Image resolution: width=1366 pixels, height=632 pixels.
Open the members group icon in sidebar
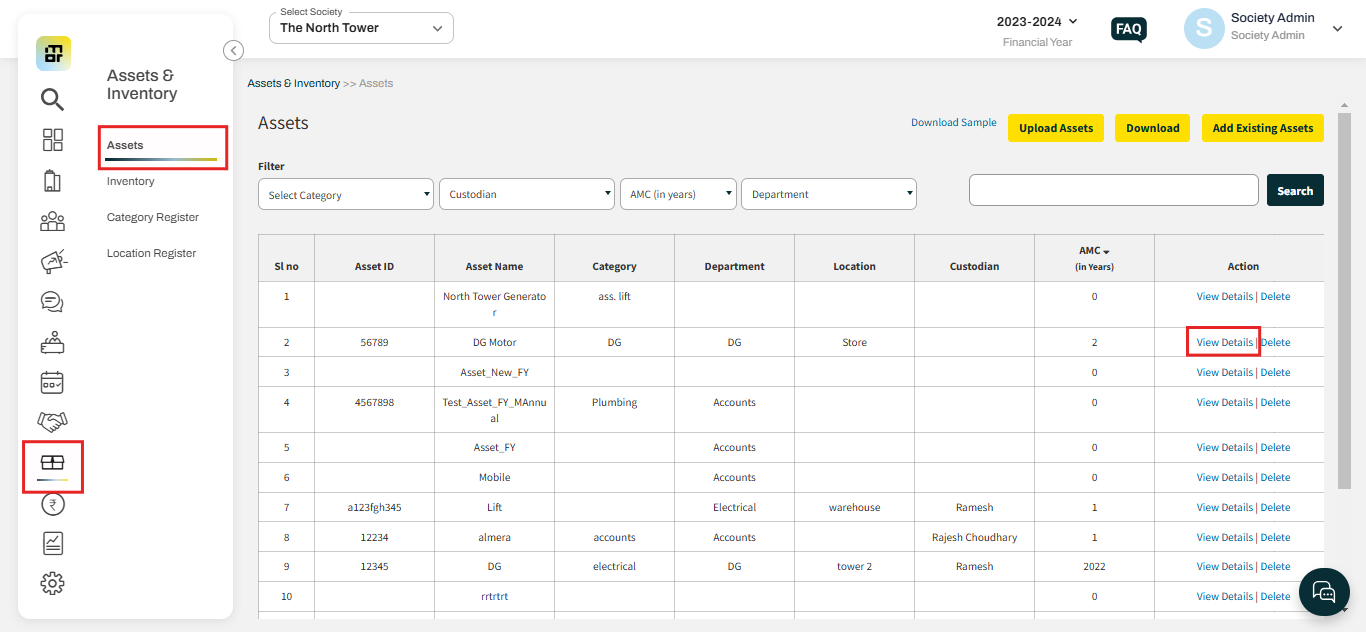click(52, 221)
